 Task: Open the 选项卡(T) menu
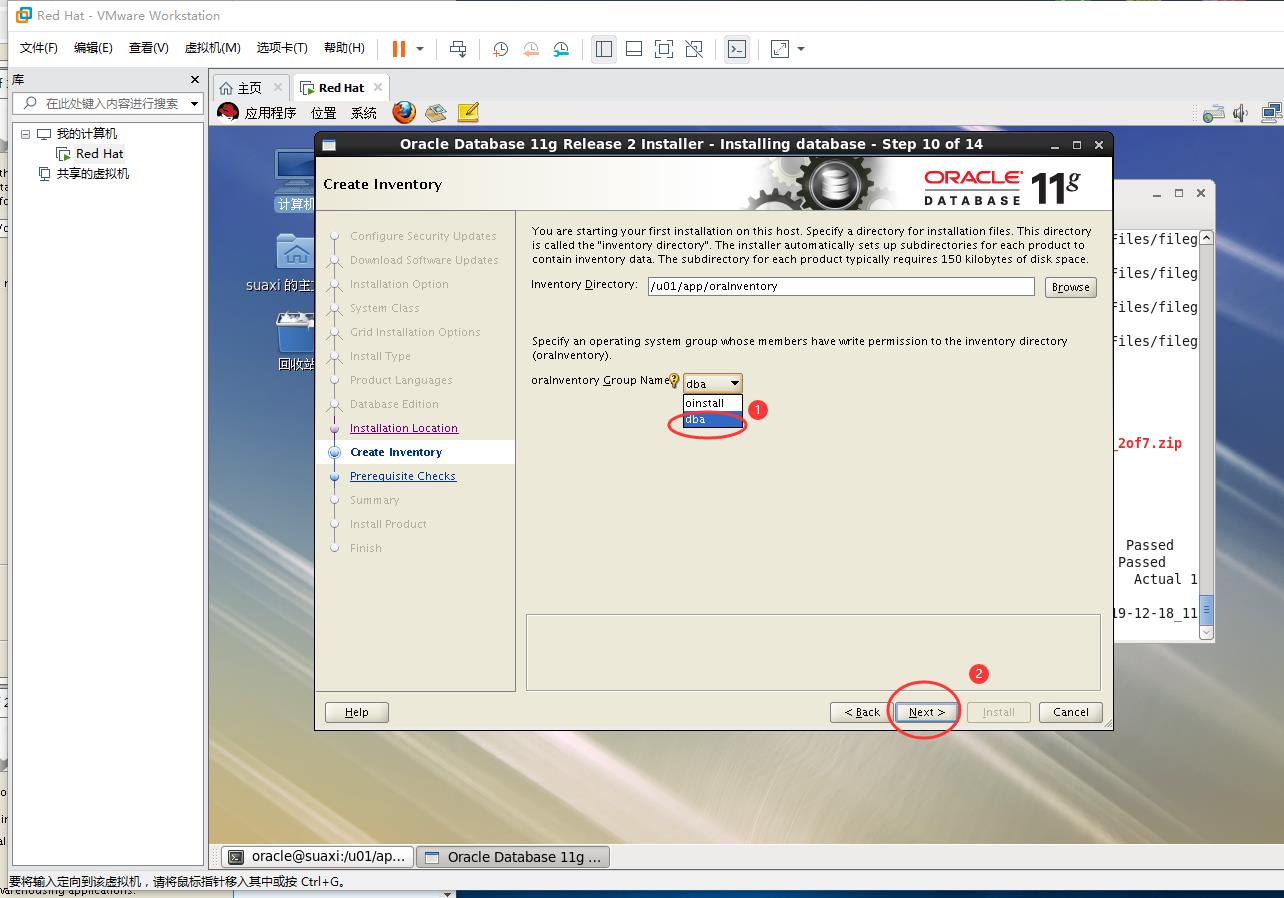coord(282,48)
